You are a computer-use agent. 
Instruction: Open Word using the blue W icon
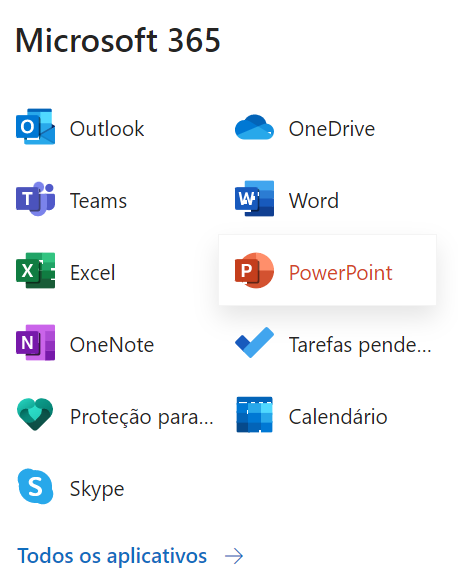click(254, 198)
